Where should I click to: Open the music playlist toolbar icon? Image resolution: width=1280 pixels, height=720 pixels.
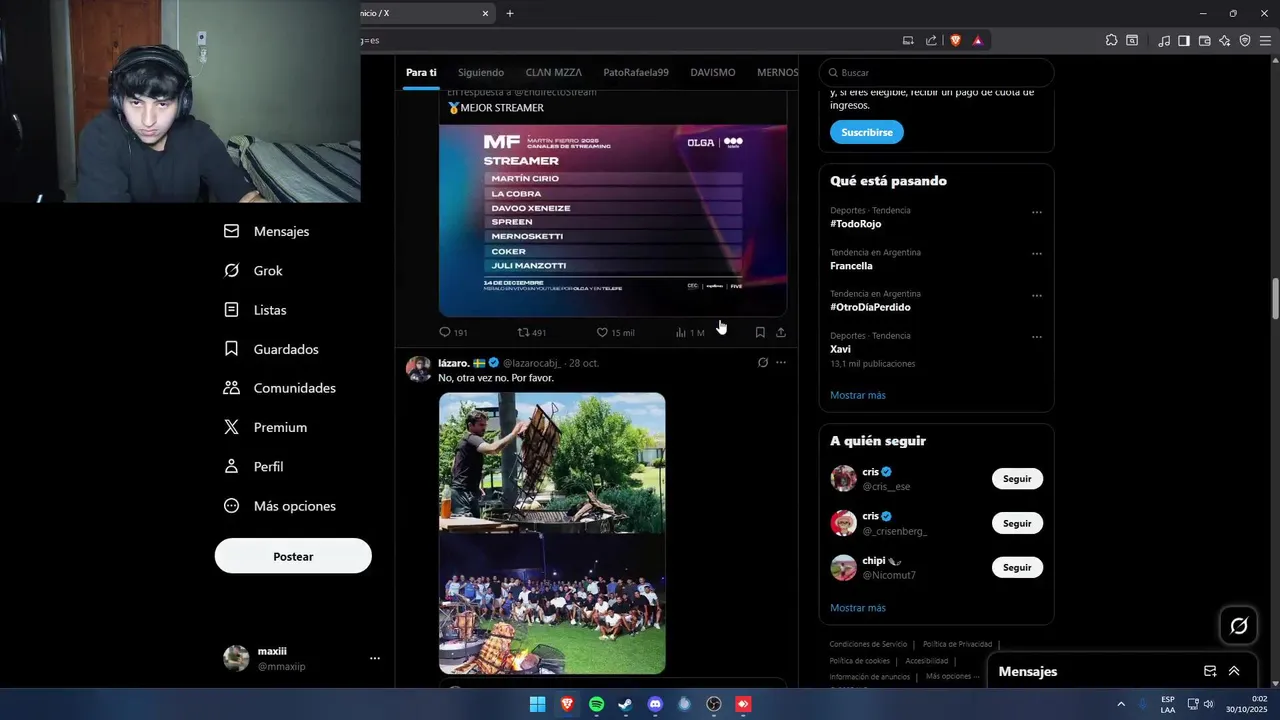[x=1164, y=41]
